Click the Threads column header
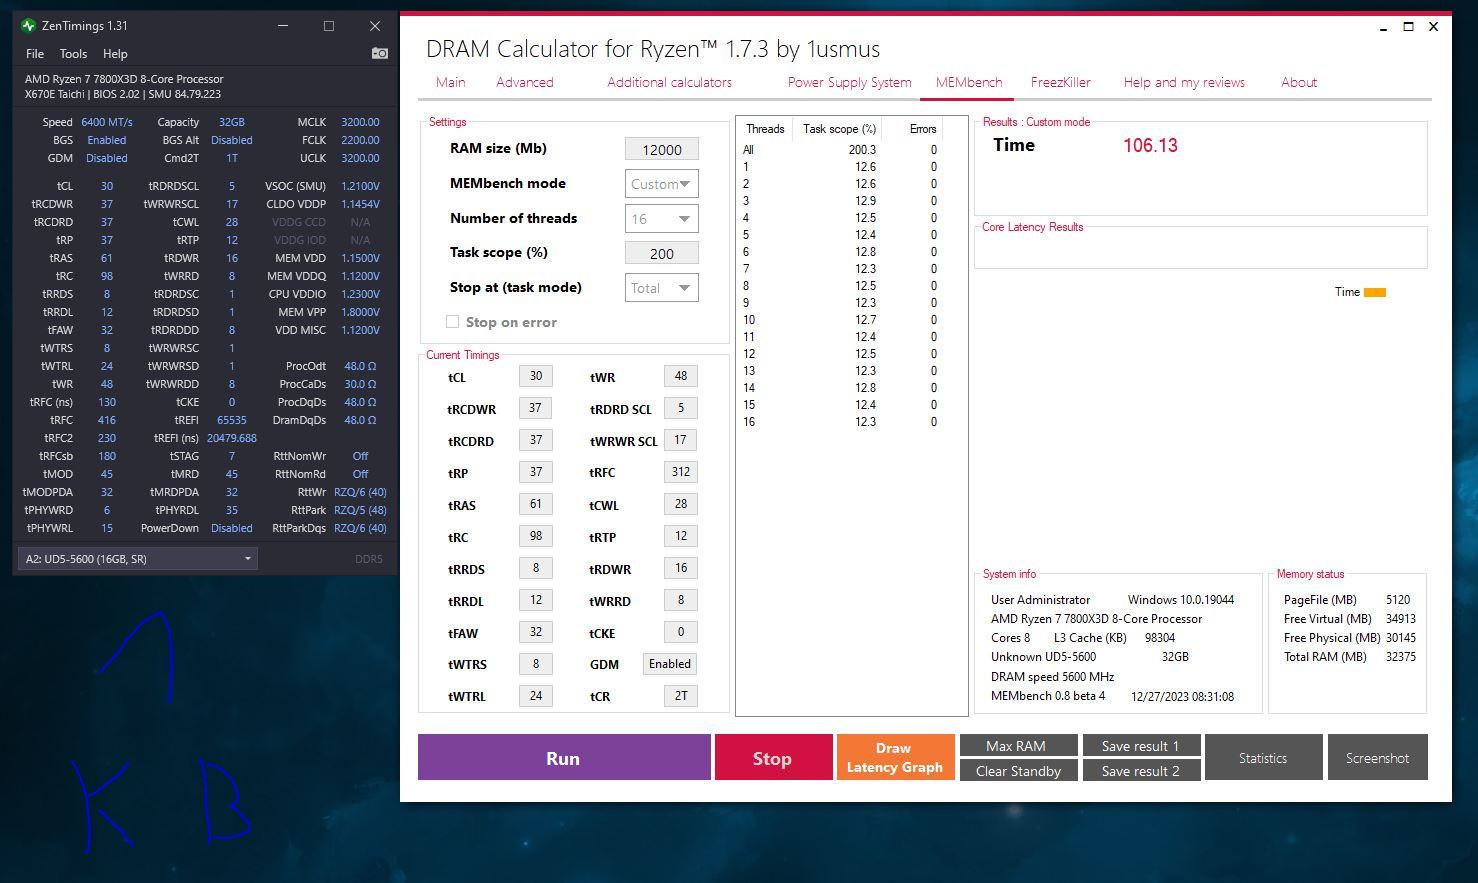Screen dimensions: 1478x883 point(765,129)
